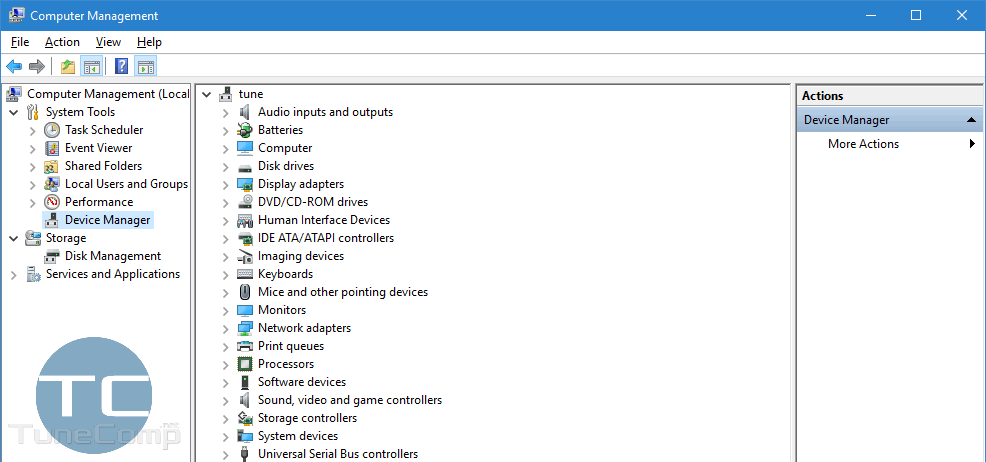This screenshot has width=986, height=462.
Task: Select the Display adapters label
Action: point(301,184)
